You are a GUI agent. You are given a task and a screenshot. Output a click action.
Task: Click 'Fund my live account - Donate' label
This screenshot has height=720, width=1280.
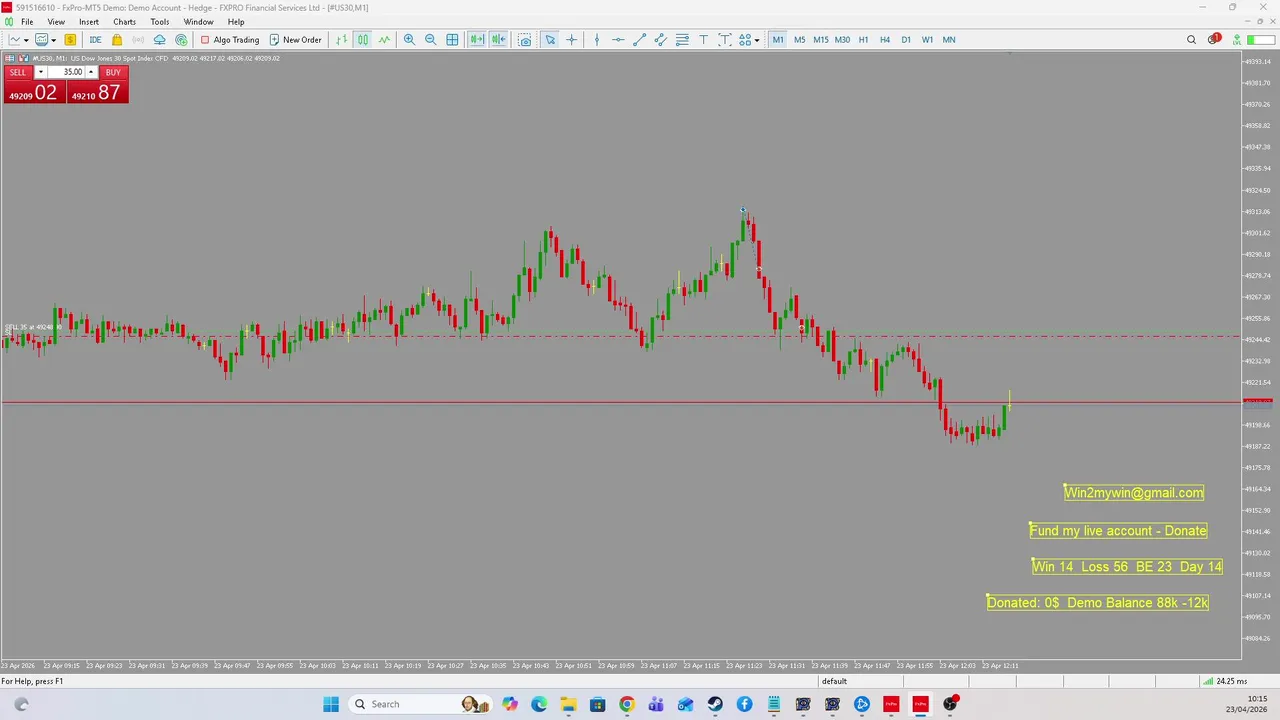coord(1118,531)
